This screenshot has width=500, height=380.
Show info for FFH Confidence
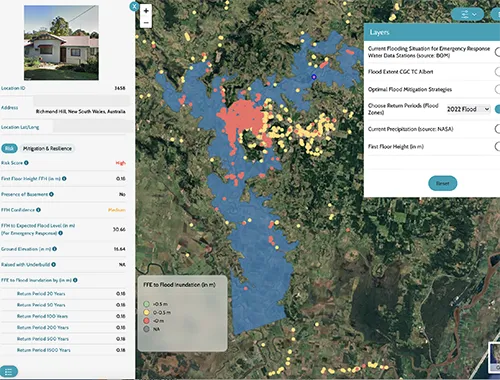(x=38, y=210)
